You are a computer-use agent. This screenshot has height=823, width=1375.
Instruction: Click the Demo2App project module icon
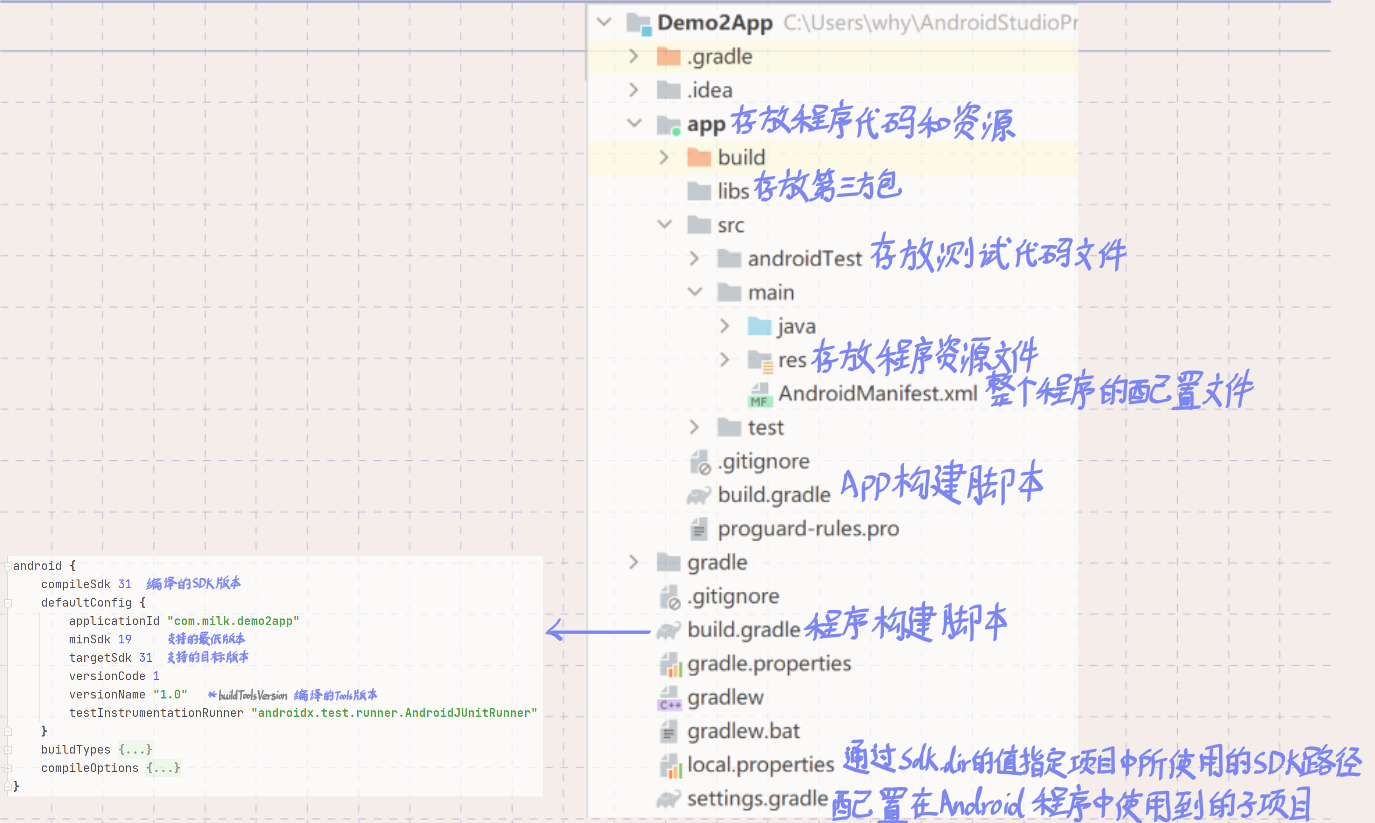(x=639, y=23)
